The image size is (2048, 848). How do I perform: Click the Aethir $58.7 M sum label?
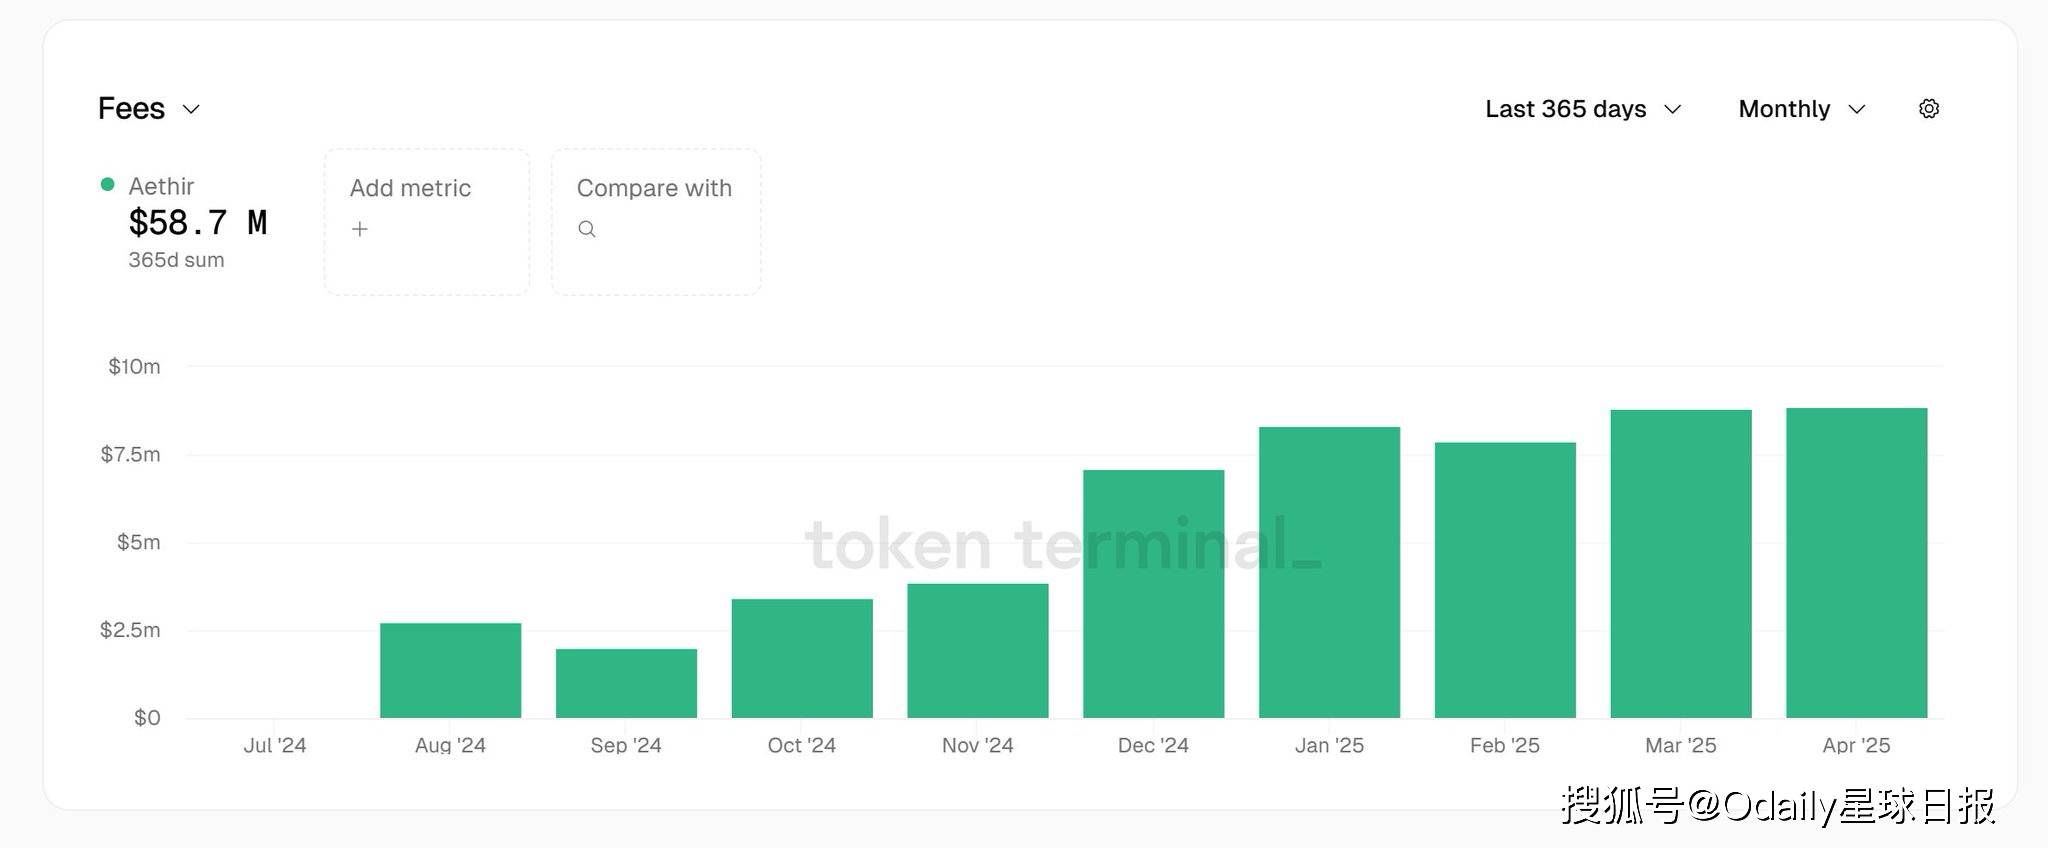197,223
